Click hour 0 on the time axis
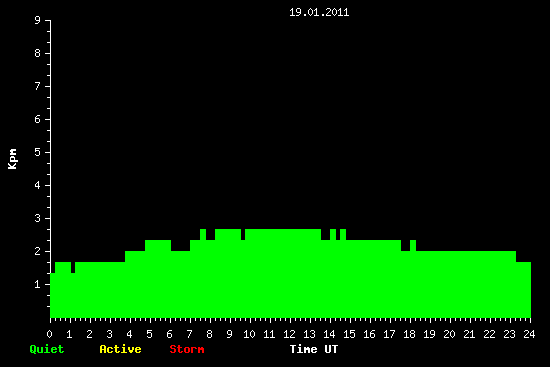 49,334
